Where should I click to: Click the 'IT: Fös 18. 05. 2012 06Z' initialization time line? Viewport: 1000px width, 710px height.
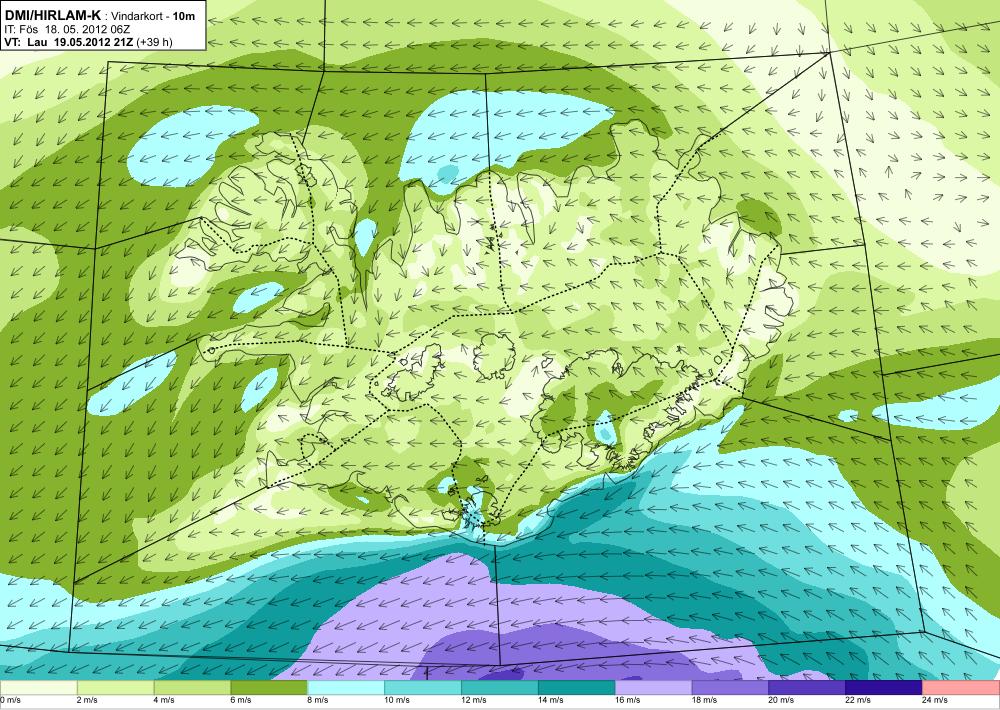[68, 29]
